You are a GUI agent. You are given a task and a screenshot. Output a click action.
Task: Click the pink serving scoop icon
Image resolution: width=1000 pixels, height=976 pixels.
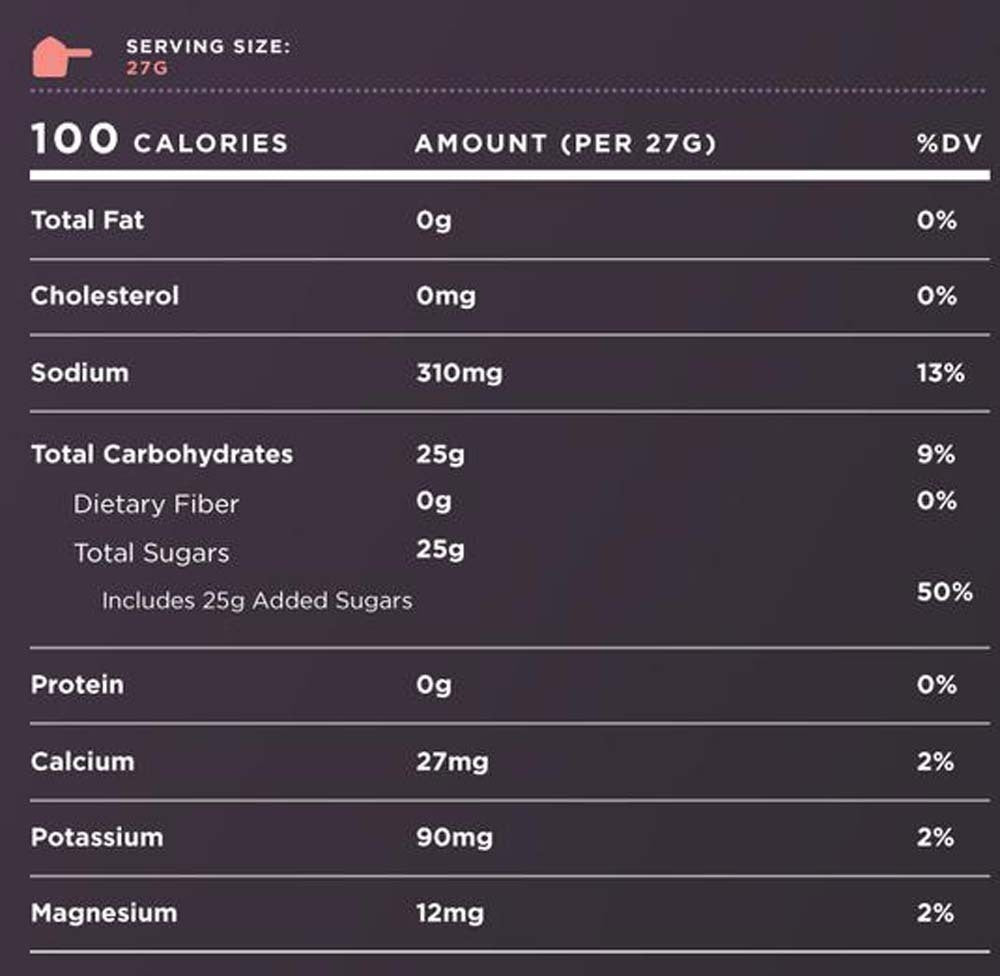[x=61, y=56]
